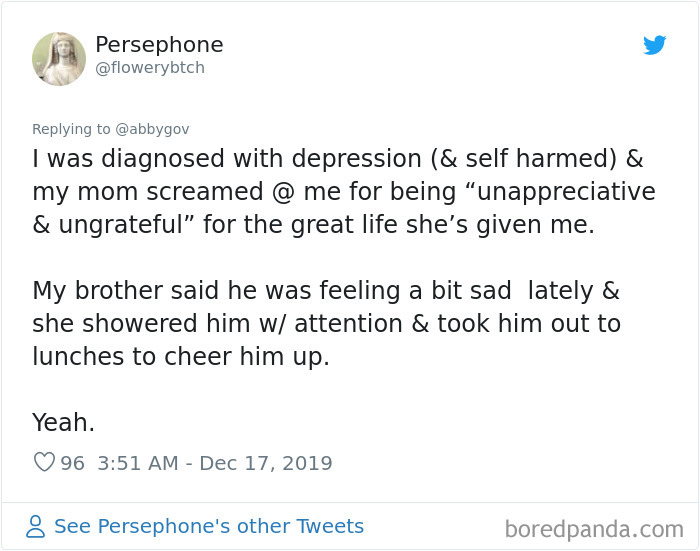Click the 96 likes count
The height and width of the screenshot is (551, 700).
coord(73,463)
